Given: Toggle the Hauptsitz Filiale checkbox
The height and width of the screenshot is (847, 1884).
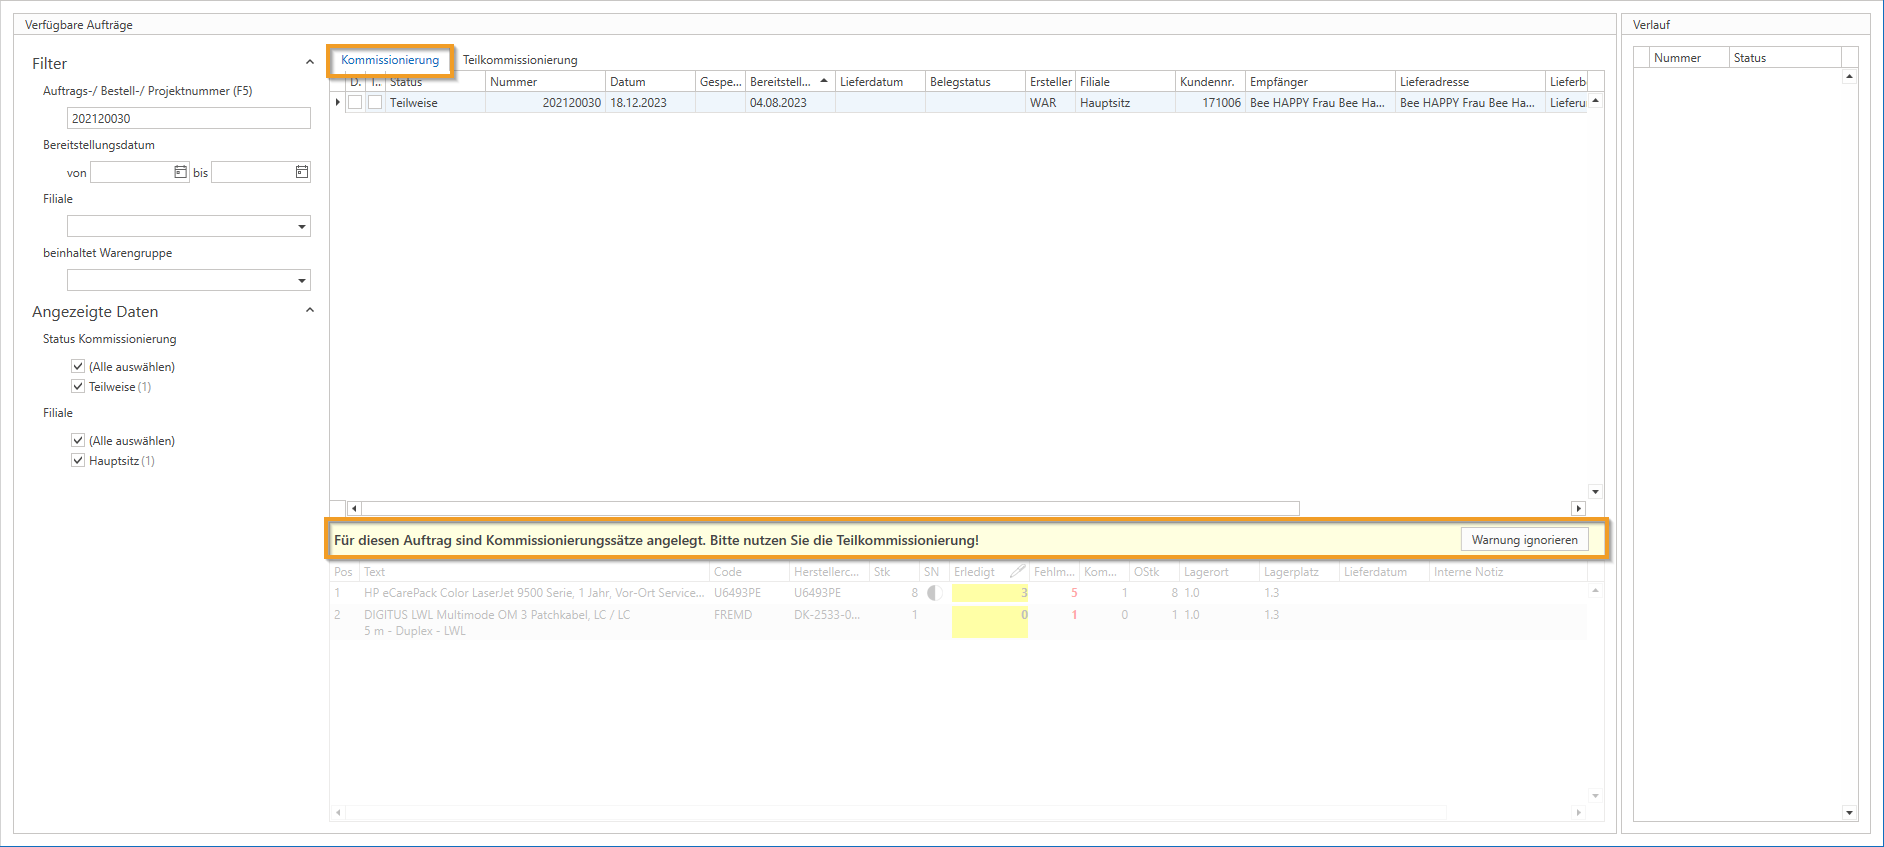Looking at the screenshot, I should tap(78, 461).
